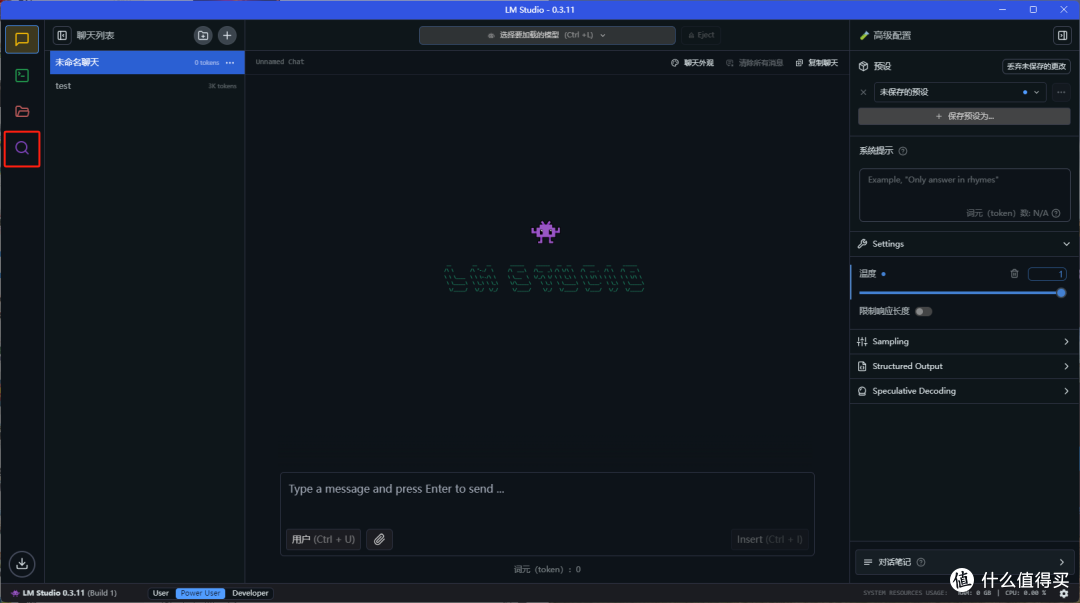Switch sender role with 用户 button

[323, 540]
